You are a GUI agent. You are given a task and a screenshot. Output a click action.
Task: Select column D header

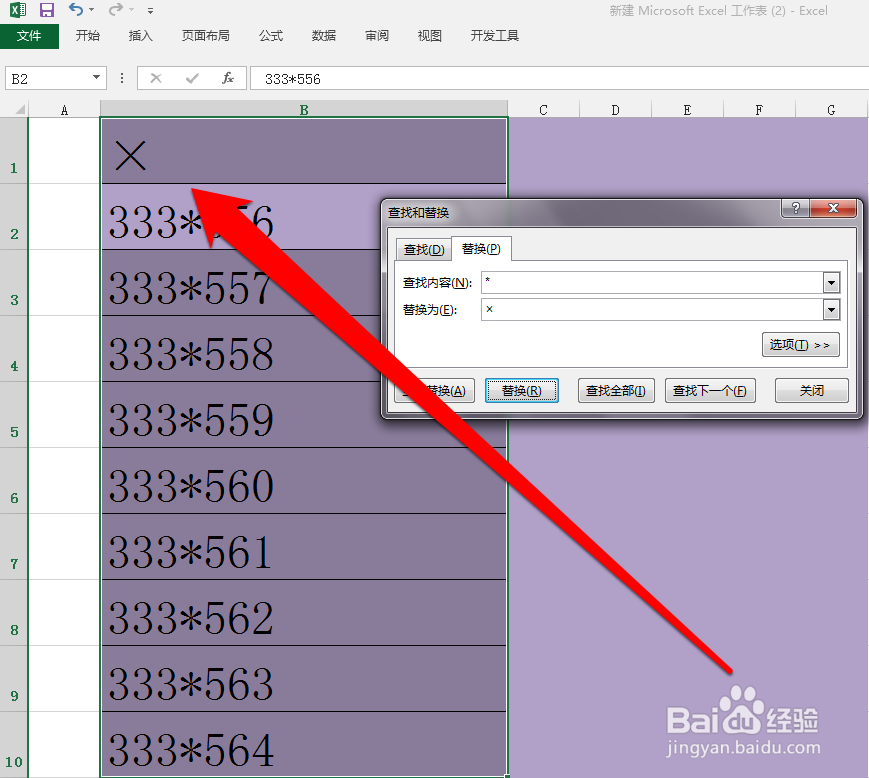[x=615, y=110]
